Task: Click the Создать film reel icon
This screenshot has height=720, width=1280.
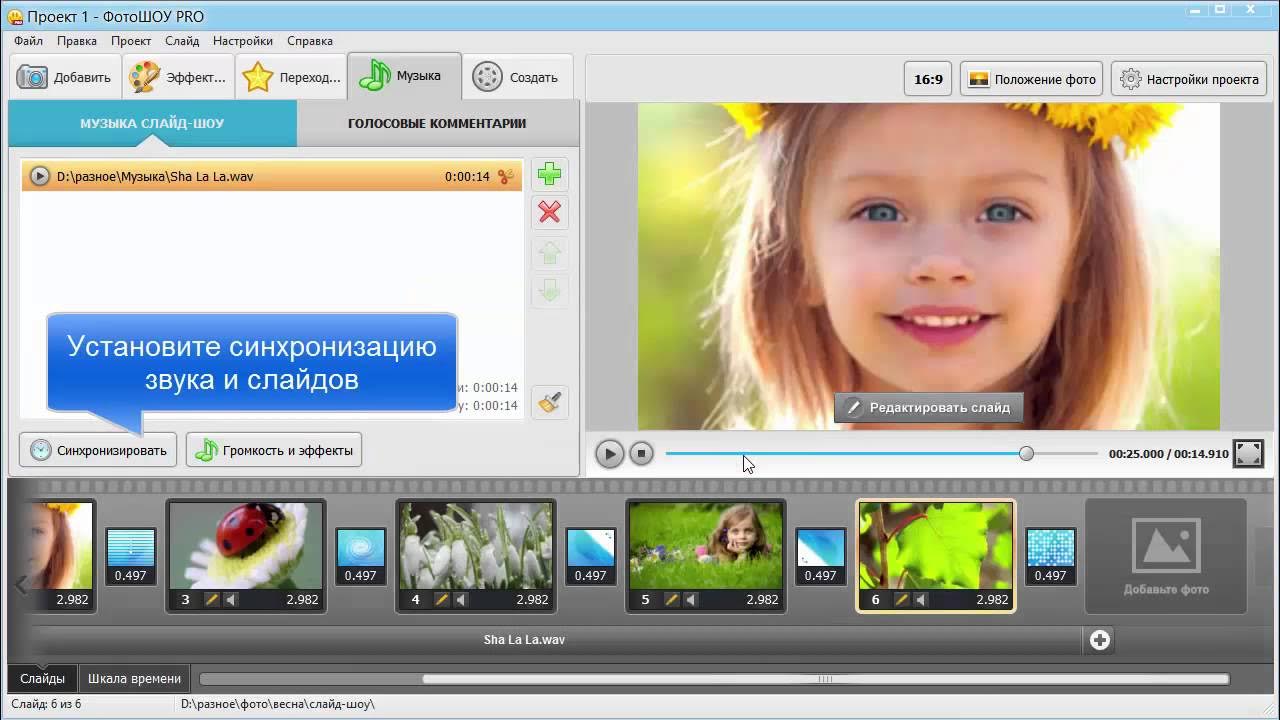Action: [x=487, y=77]
